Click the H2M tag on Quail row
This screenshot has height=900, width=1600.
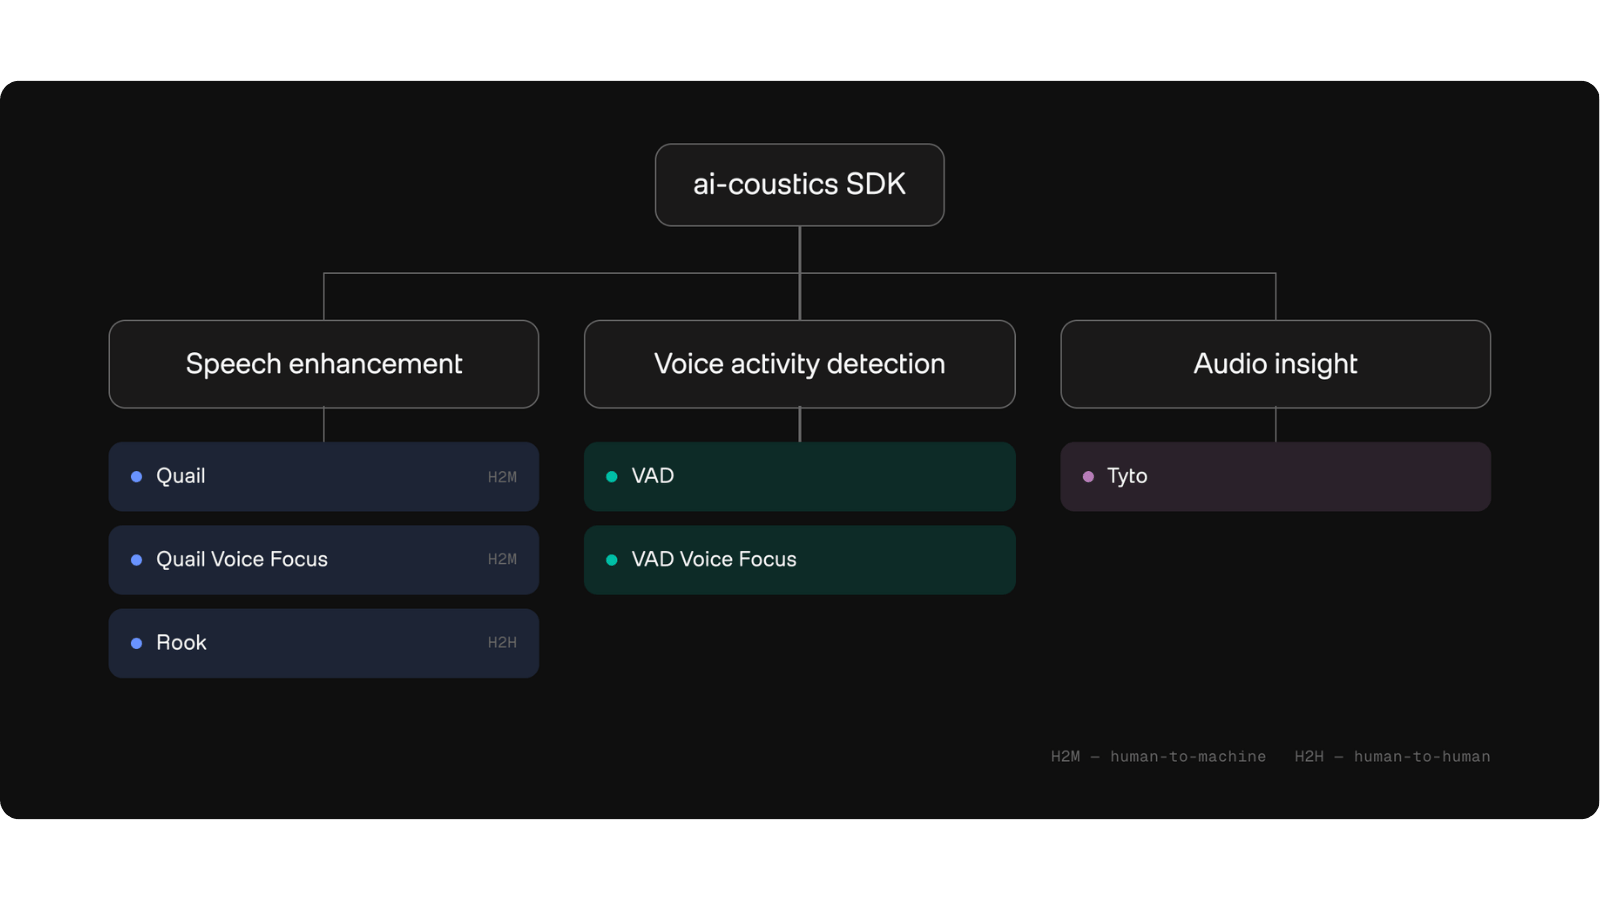(x=502, y=477)
